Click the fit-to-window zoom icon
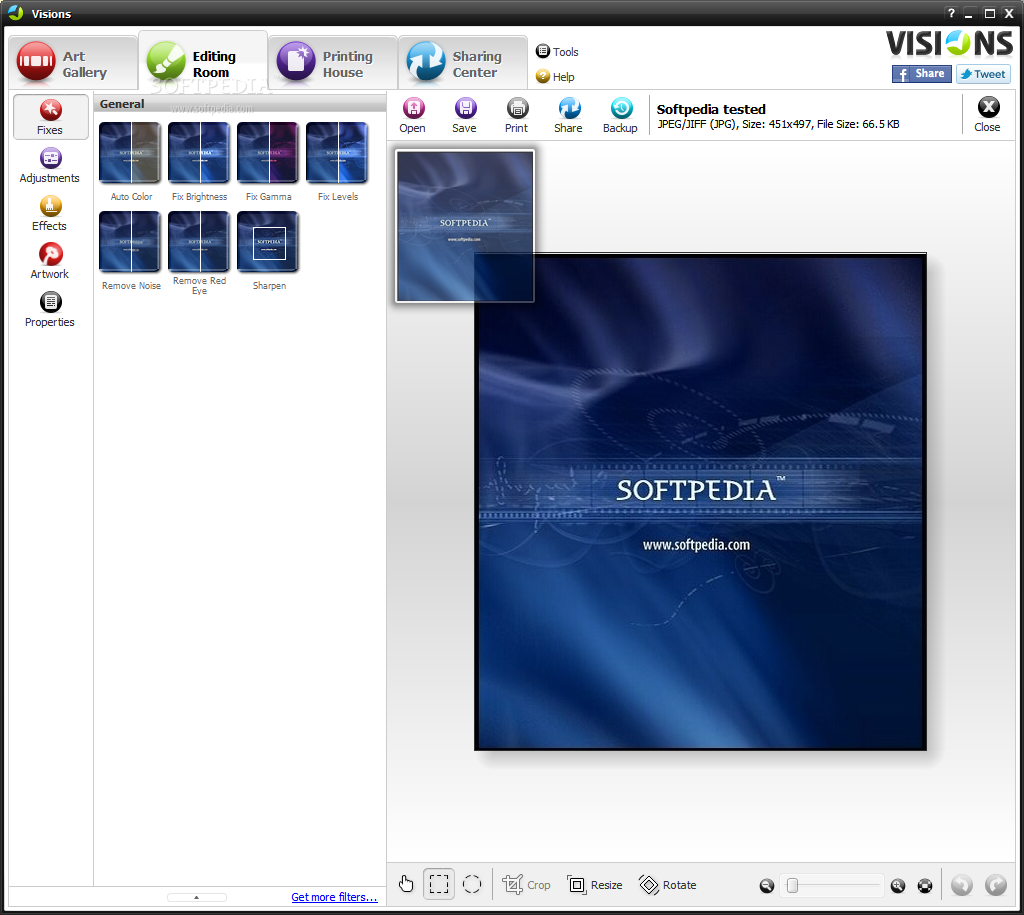 click(x=925, y=886)
